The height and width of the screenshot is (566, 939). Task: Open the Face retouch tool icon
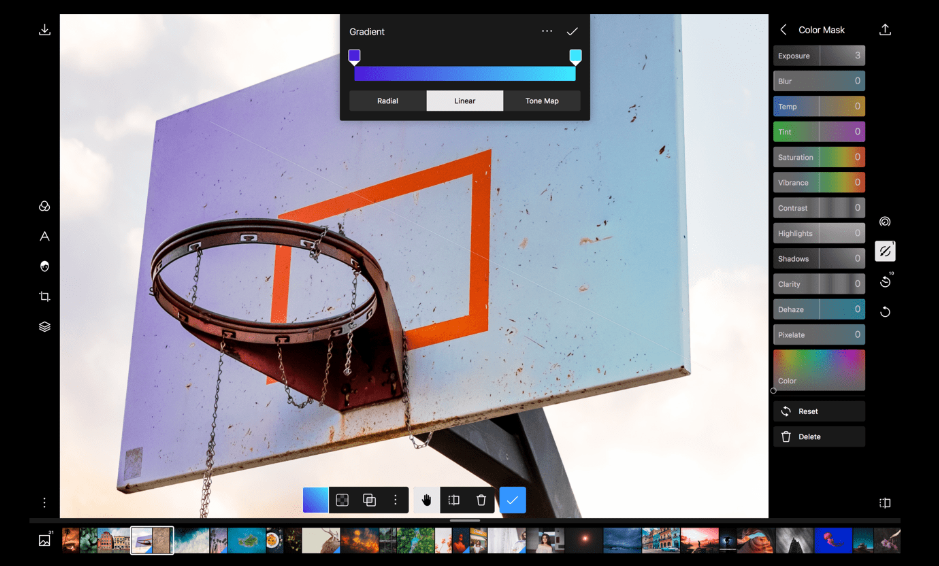click(x=44, y=267)
